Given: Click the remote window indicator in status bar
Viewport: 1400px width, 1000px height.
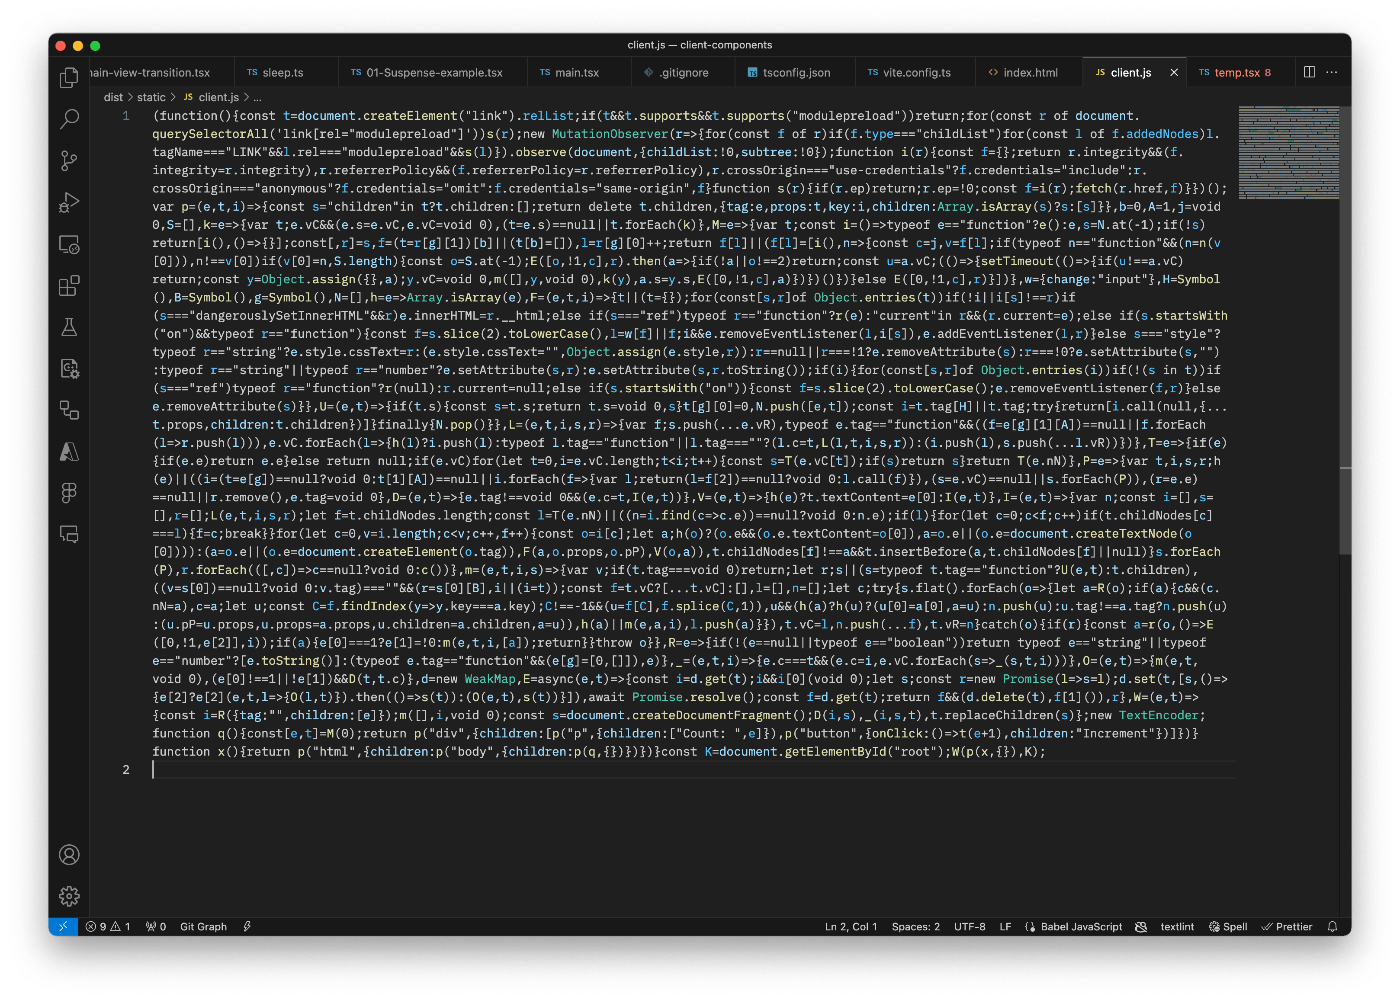Looking at the screenshot, I should 63,927.
